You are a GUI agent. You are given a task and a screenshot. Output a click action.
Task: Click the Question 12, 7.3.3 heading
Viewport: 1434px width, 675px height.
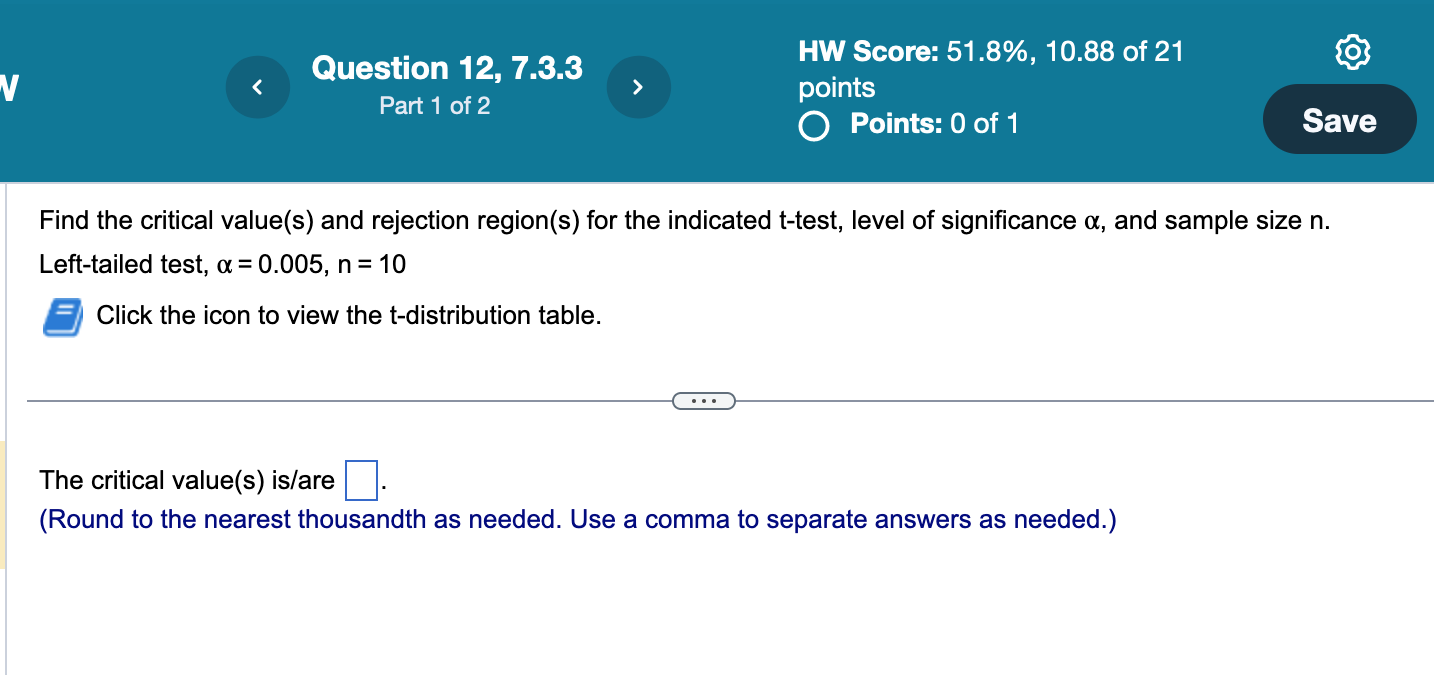[x=446, y=67]
